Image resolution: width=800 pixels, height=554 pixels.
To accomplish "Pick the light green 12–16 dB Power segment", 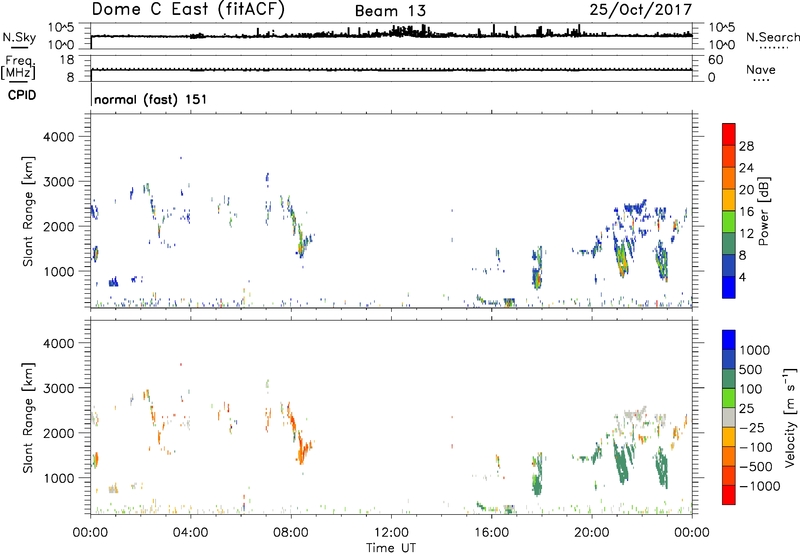I will 729,222.
